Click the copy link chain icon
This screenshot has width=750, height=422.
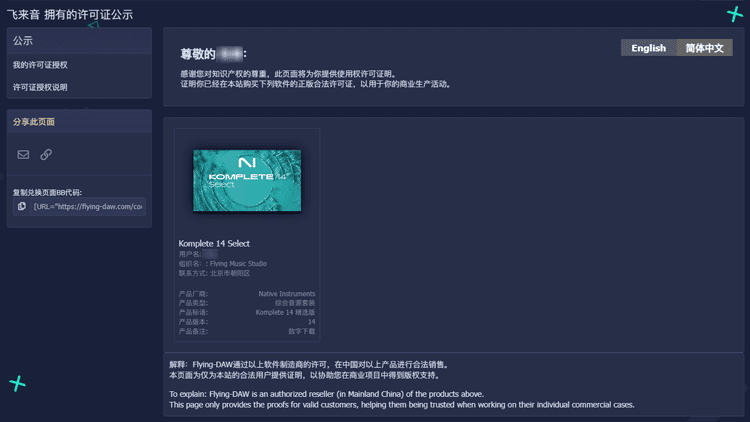click(x=46, y=155)
